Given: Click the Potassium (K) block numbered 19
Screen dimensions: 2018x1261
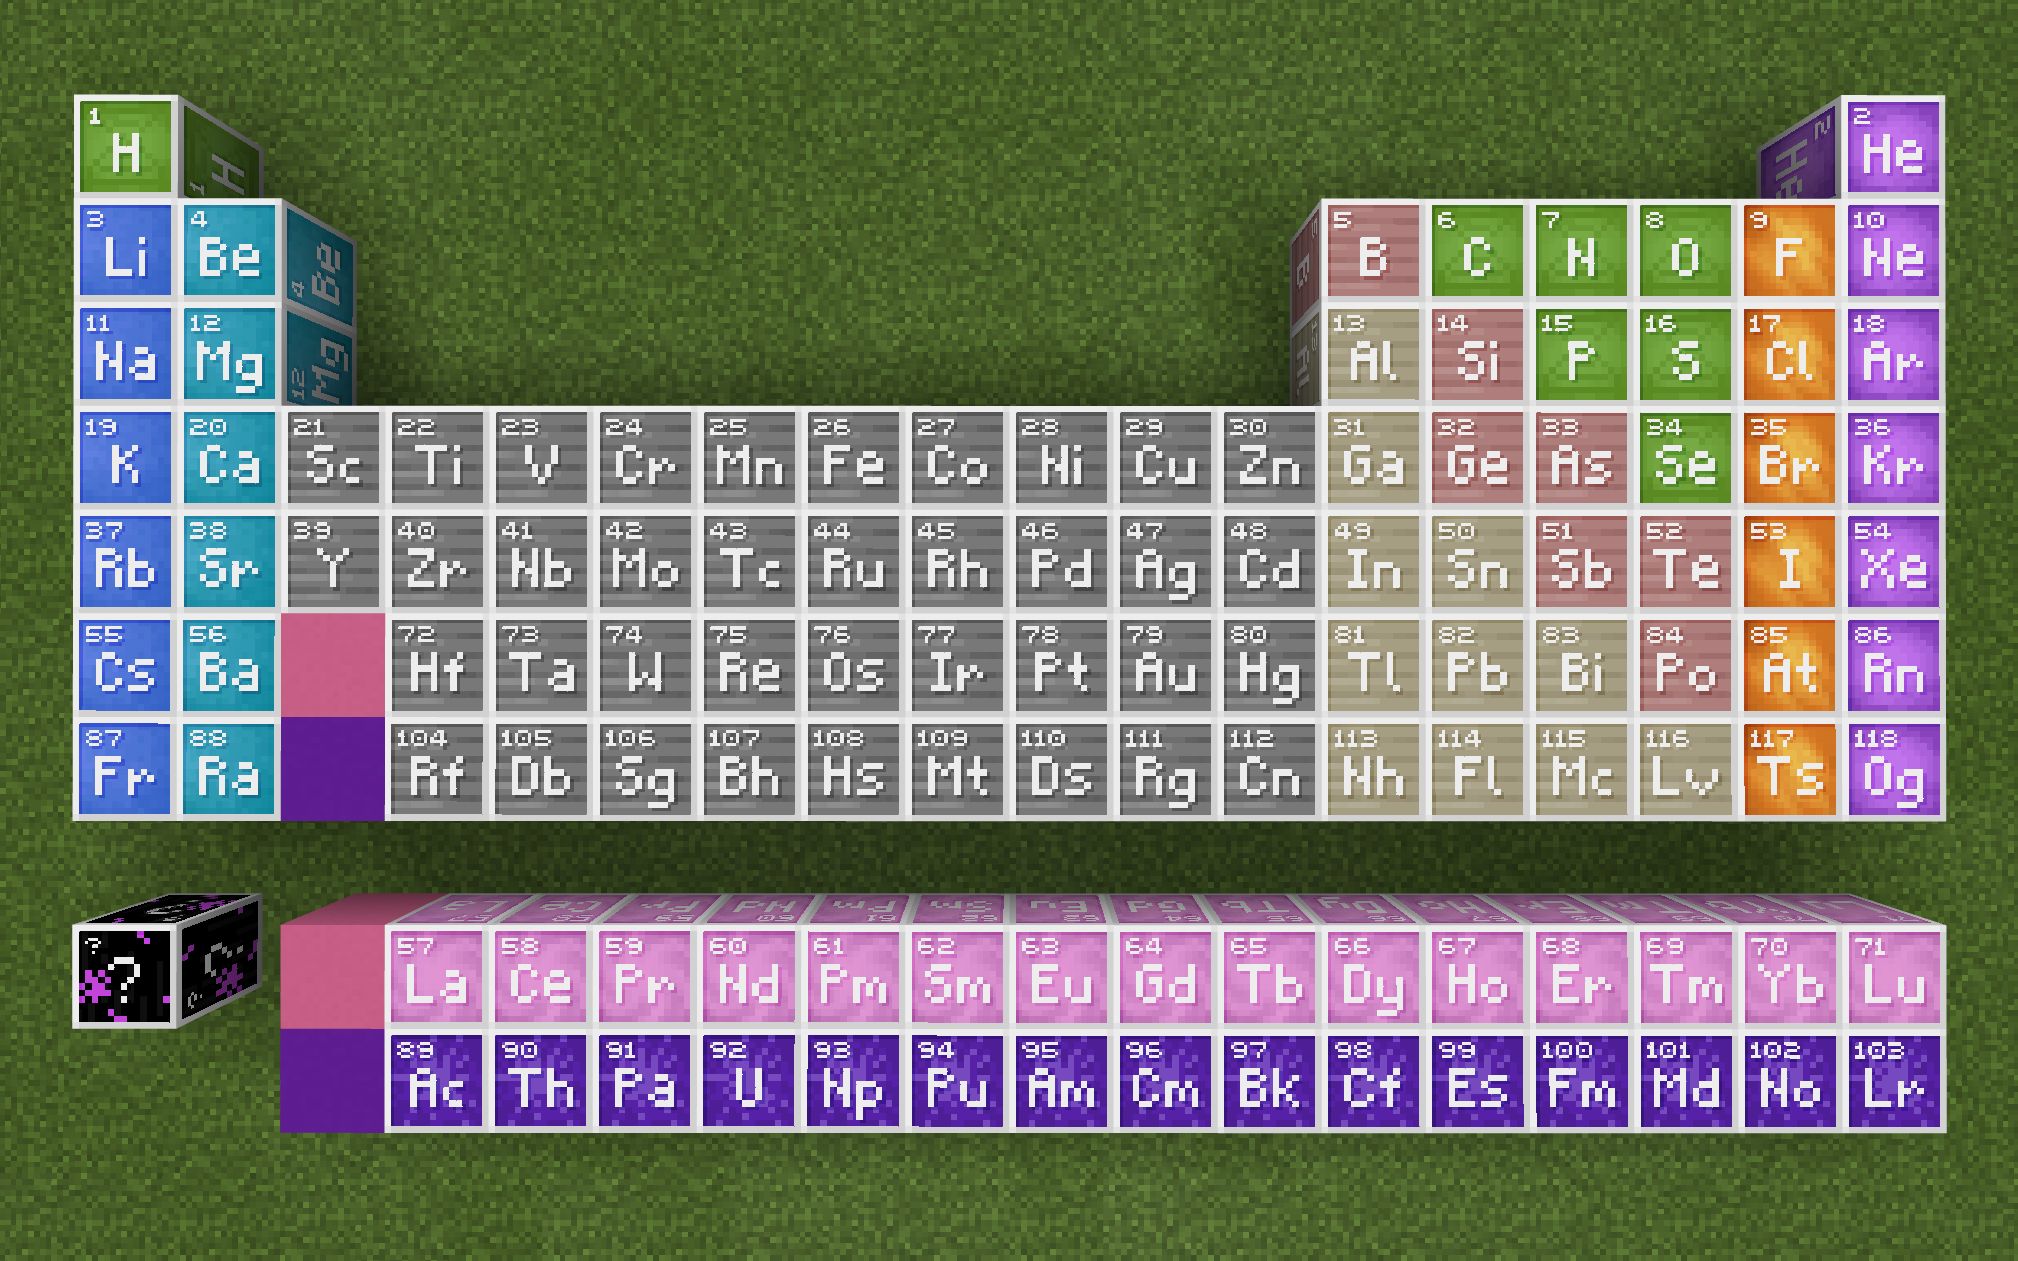Looking at the screenshot, I should coord(125,458).
